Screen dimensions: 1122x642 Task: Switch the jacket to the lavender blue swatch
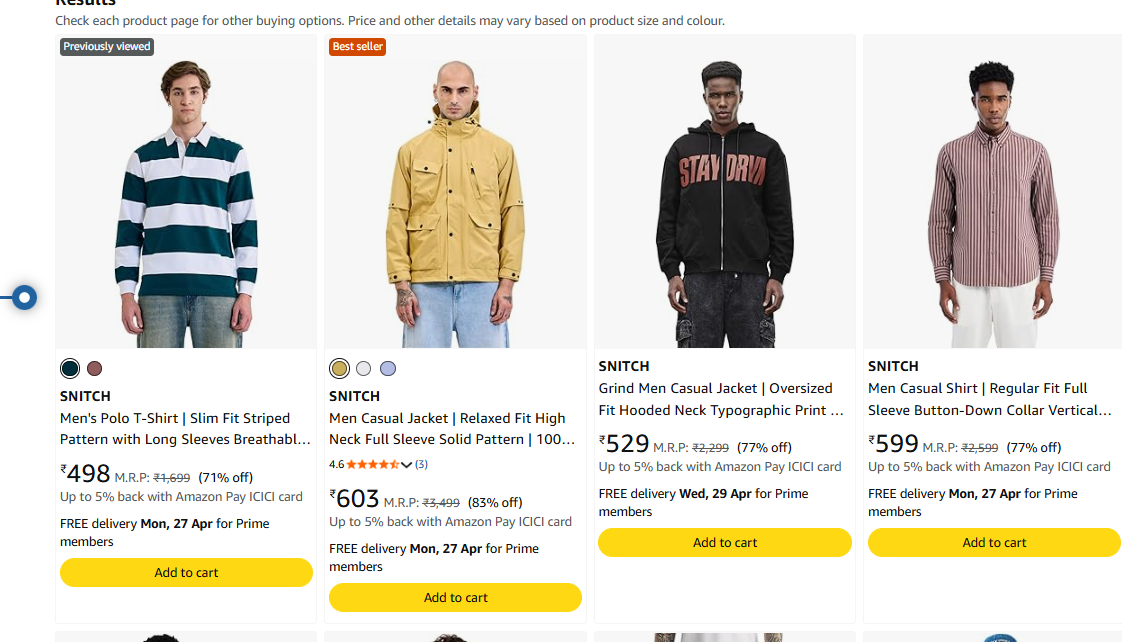[x=388, y=368]
